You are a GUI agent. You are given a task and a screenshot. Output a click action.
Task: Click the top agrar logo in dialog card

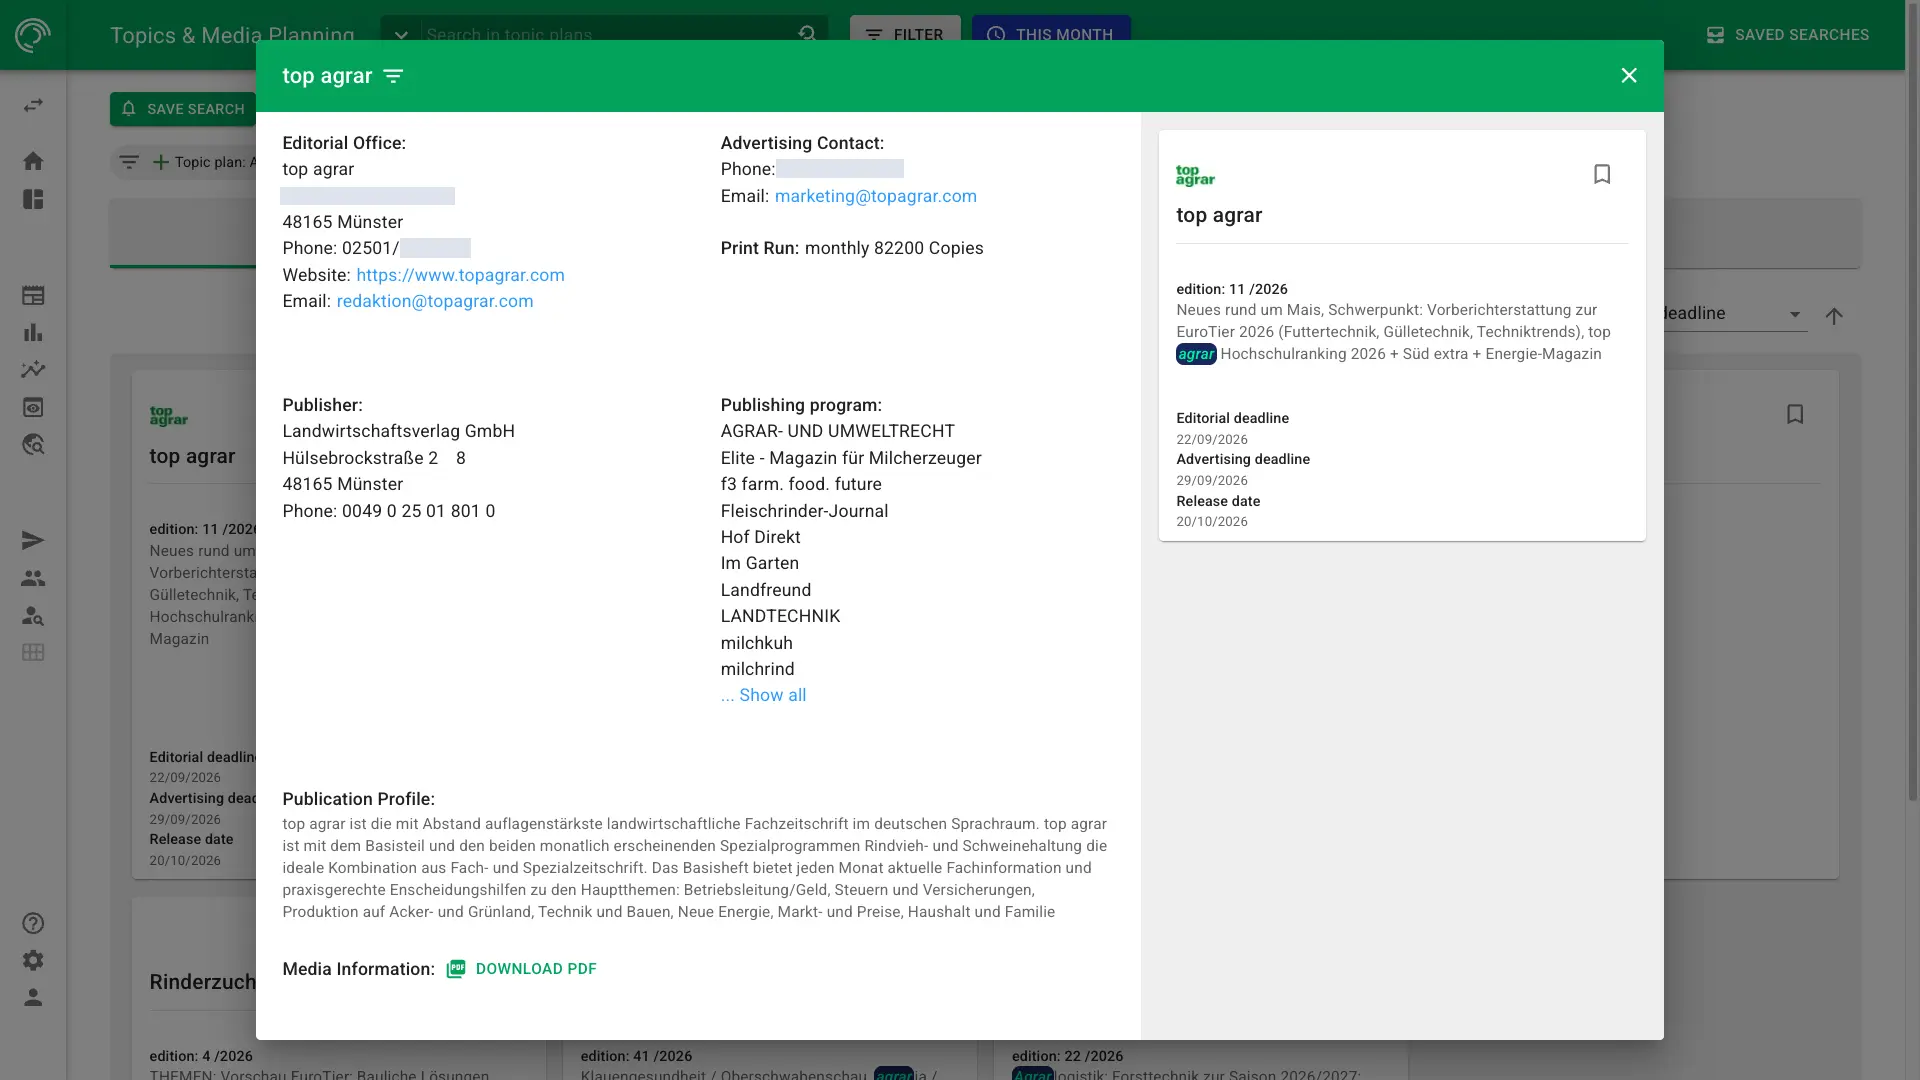1195,176
